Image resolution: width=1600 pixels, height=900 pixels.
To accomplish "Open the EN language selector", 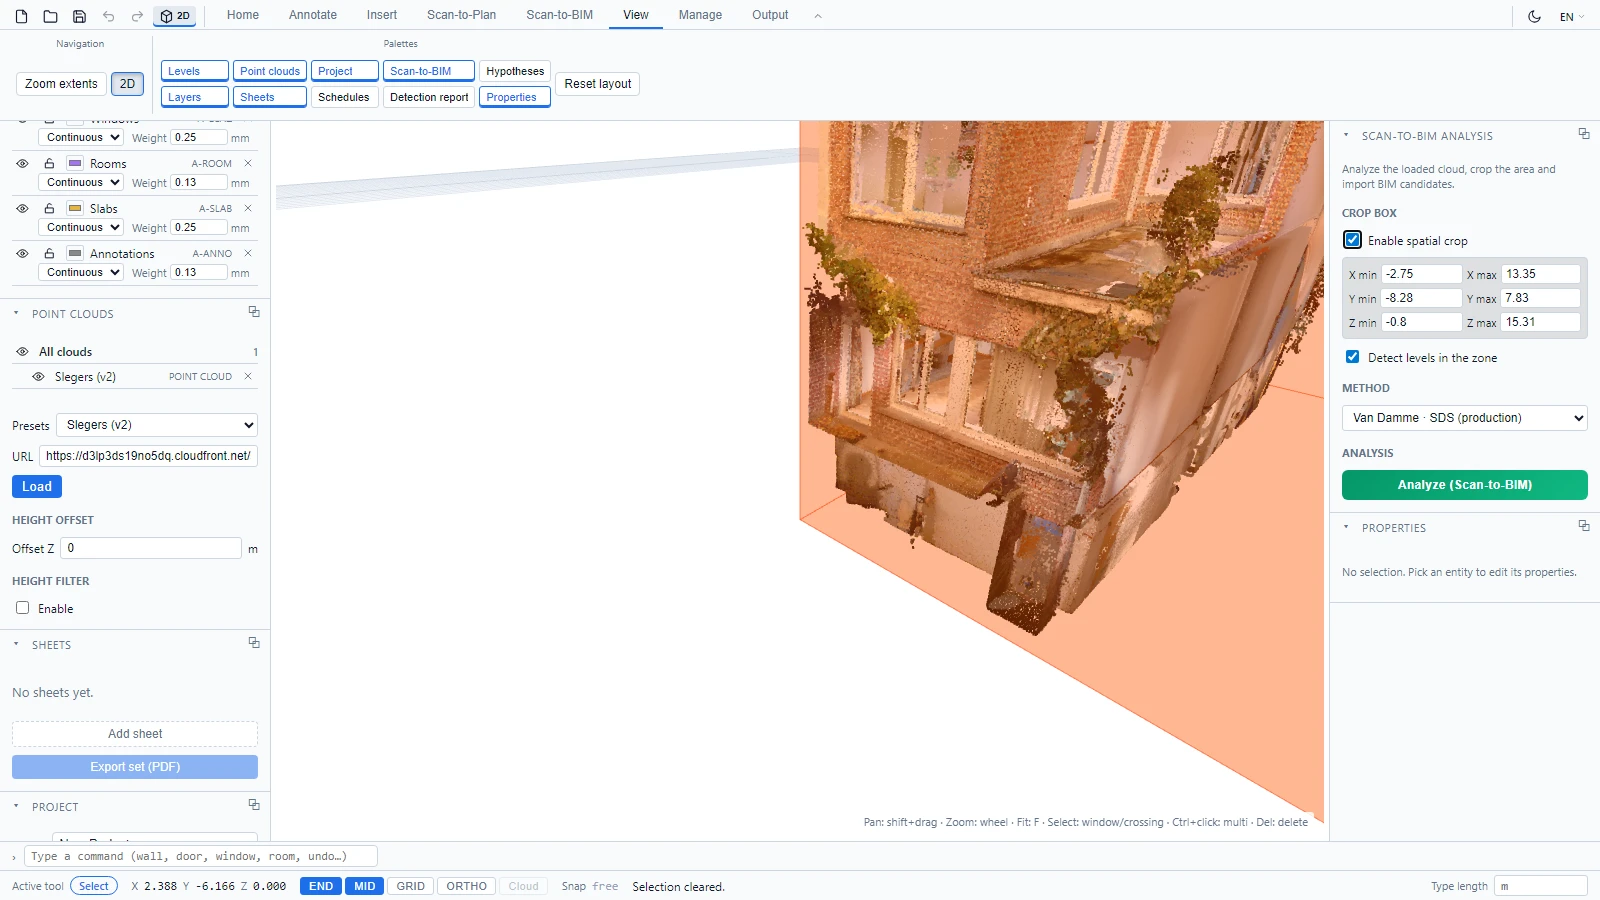I will tap(1572, 17).
